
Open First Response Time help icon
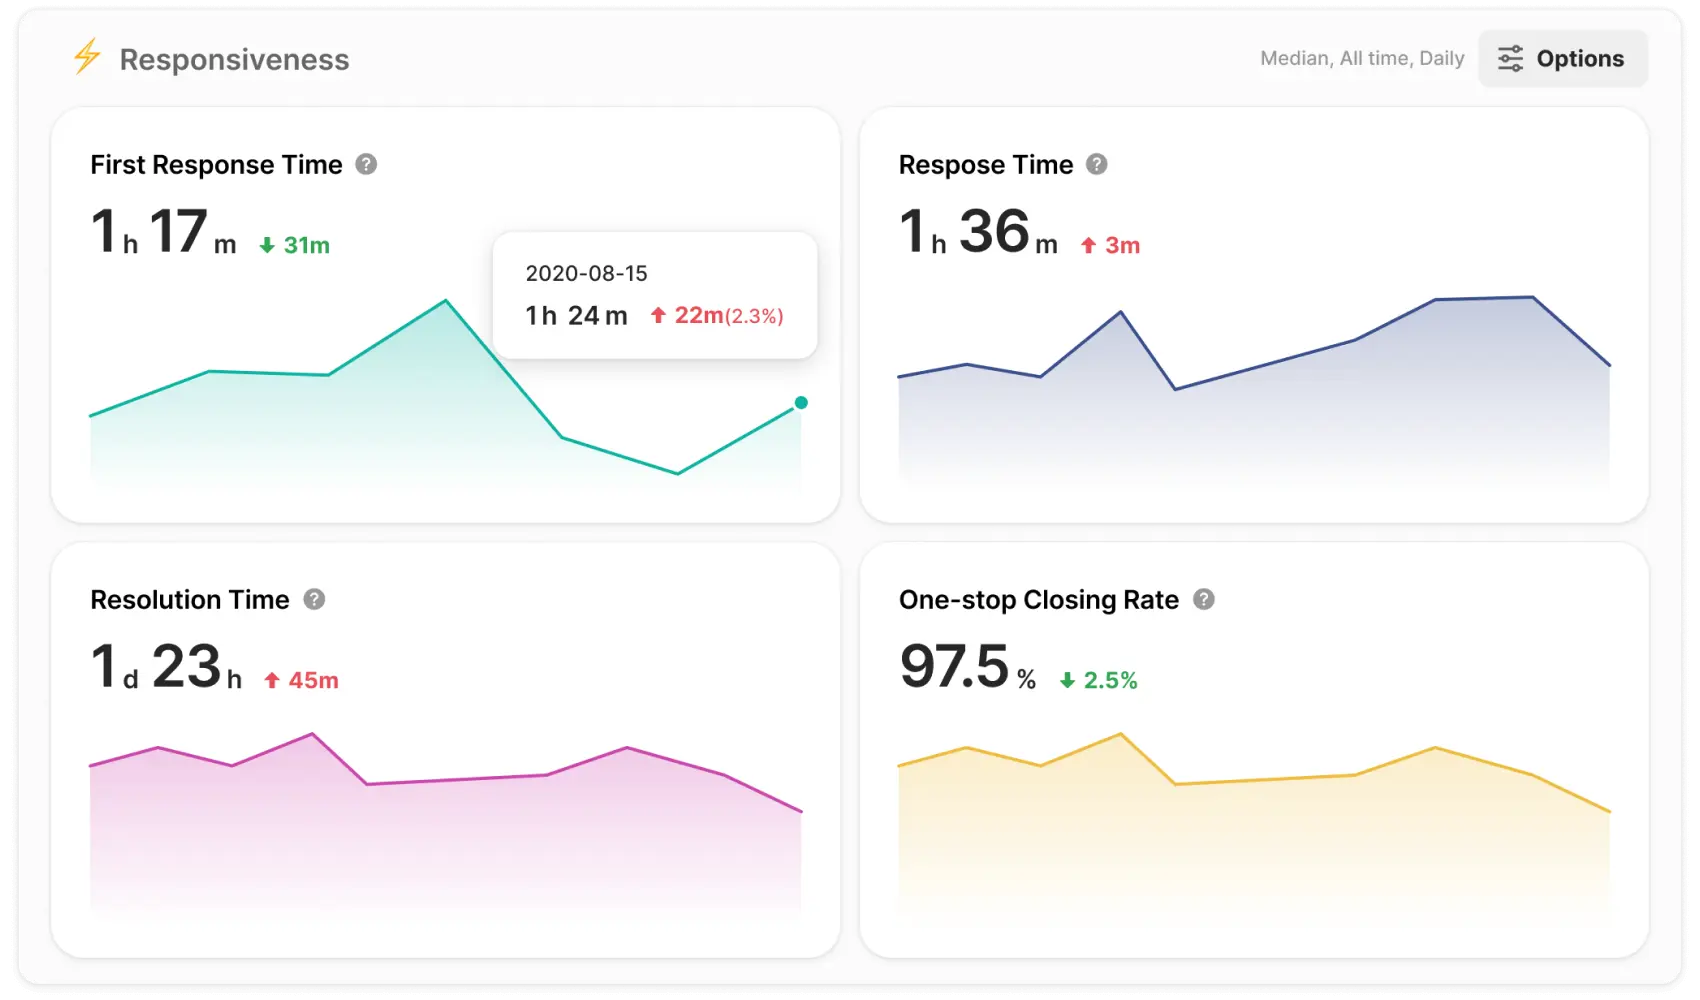[366, 164]
